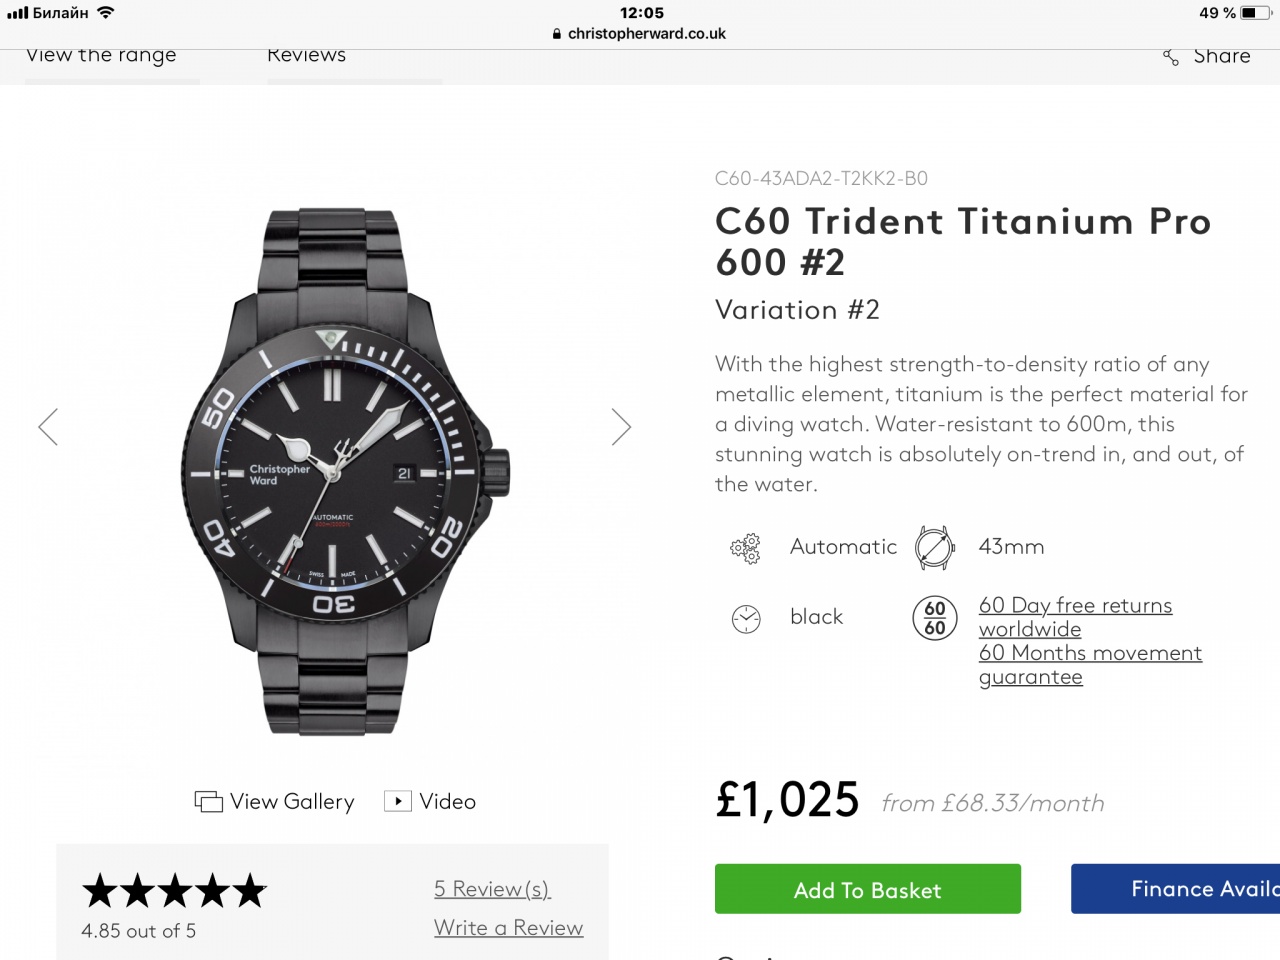Screen dimensions: 1280x960
Task: Open the 5 Review(s) link
Action: tap(492, 889)
